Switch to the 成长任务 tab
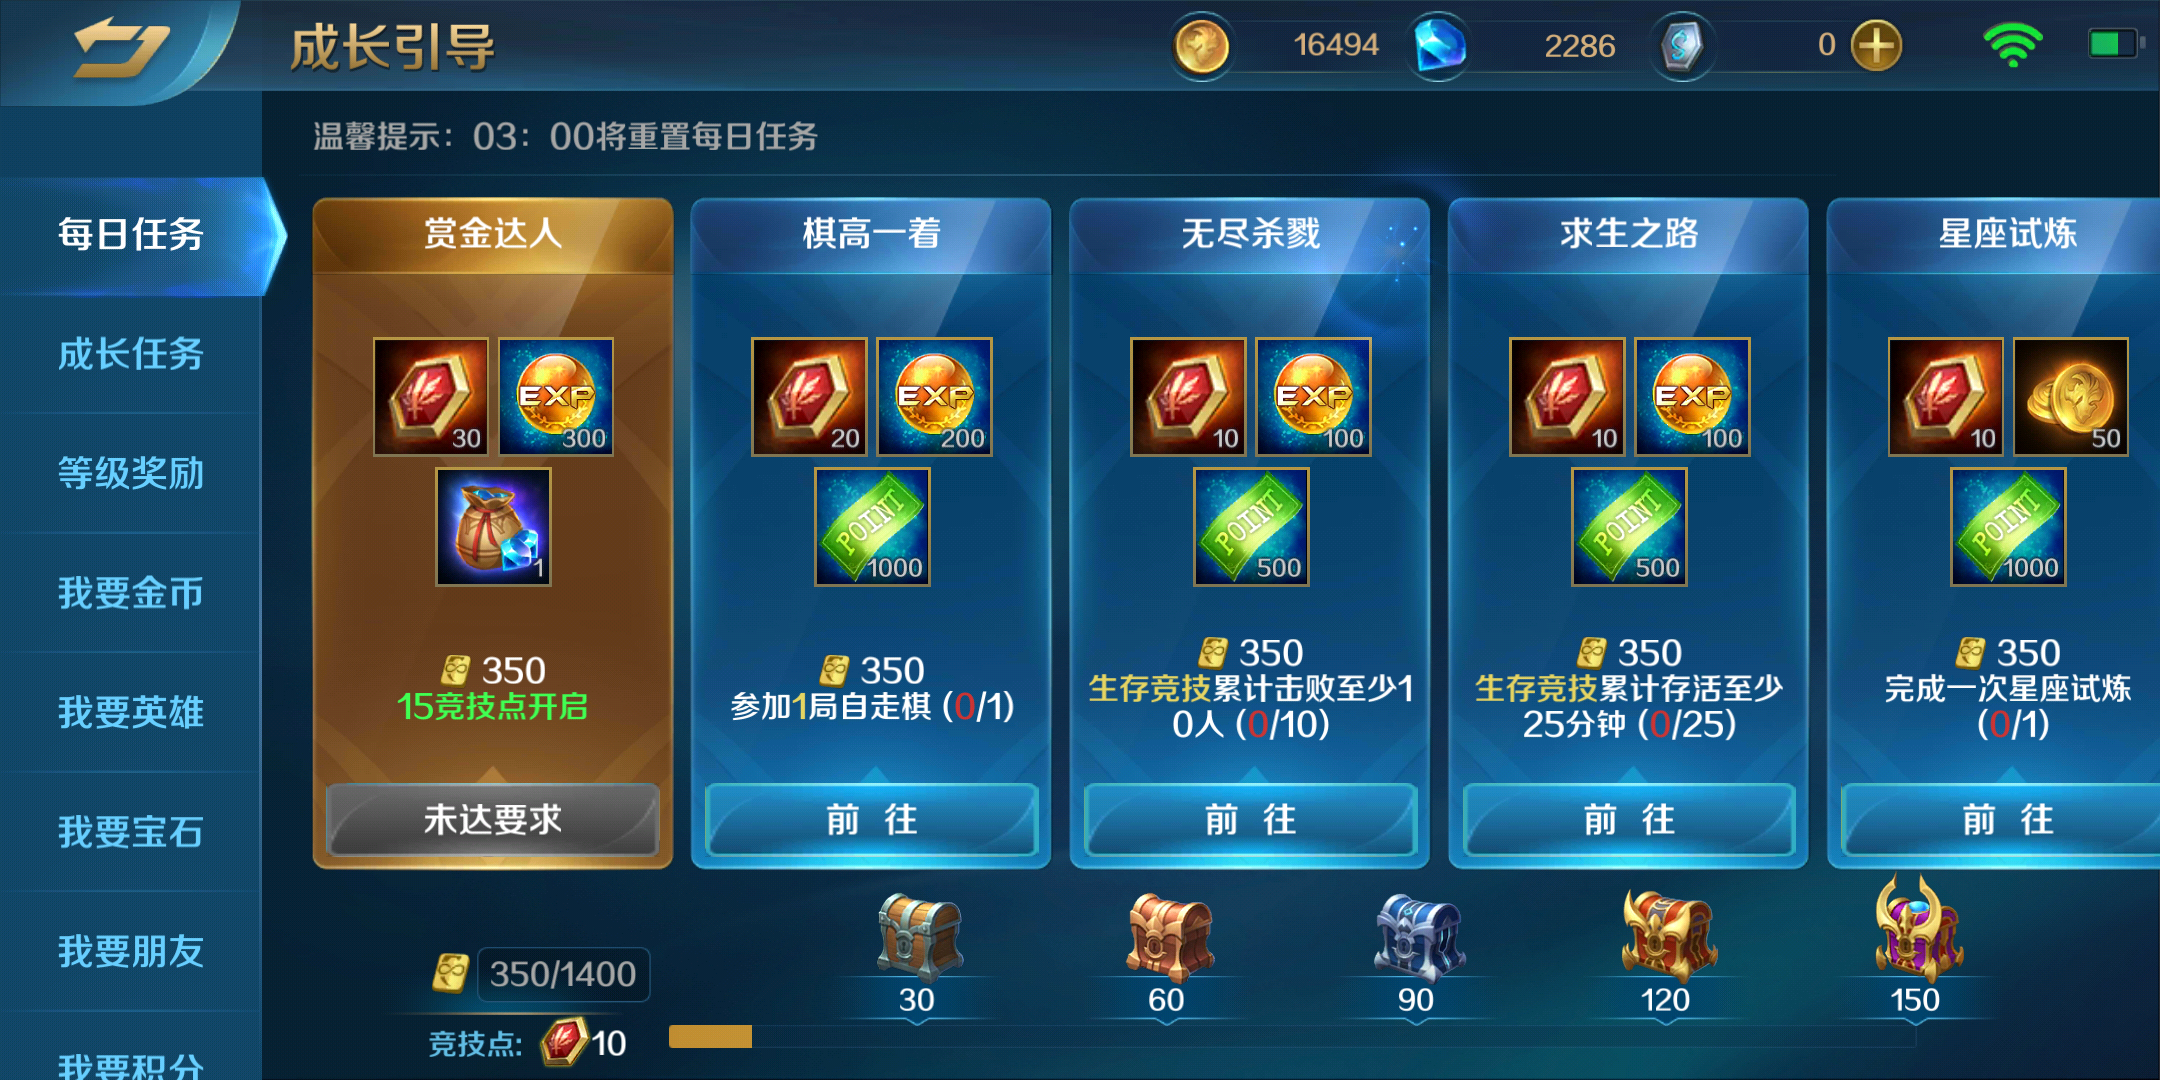Screen dimensions: 2160x1080 [x=131, y=354]
